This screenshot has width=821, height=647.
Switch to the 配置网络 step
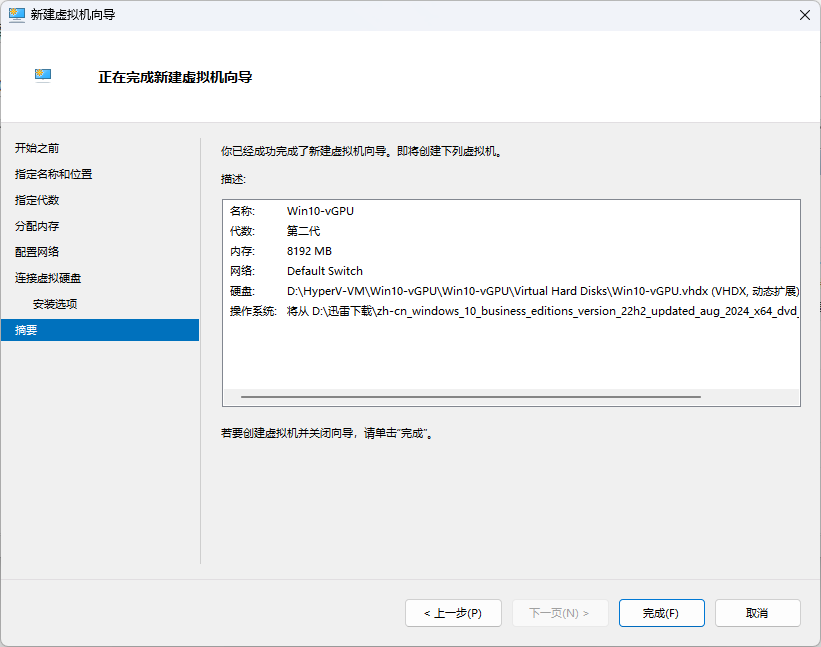point(37,252)
